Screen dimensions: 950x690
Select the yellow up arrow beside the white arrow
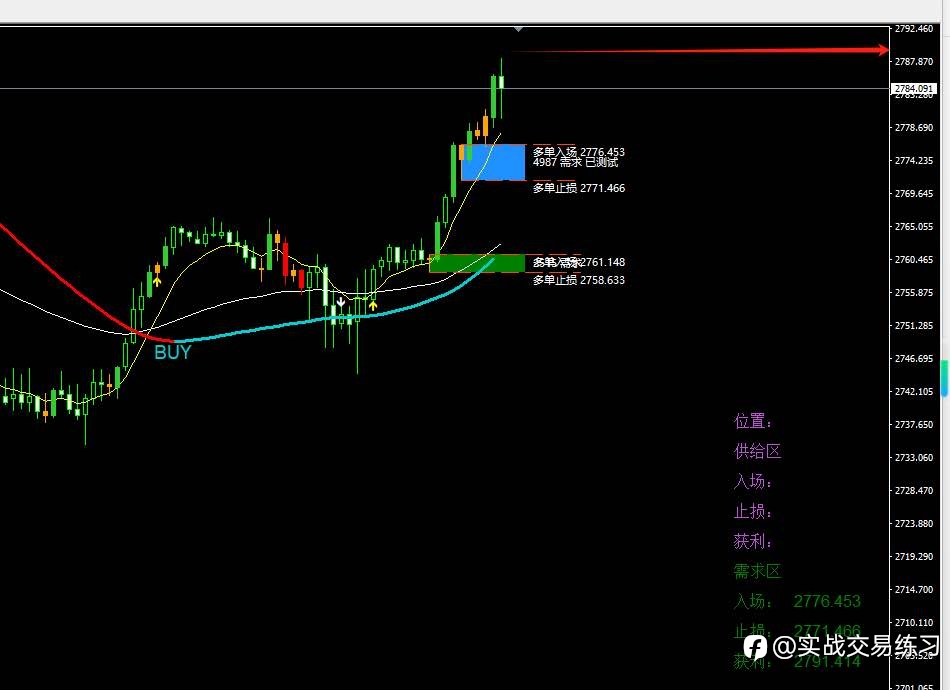tap(373, 305)
